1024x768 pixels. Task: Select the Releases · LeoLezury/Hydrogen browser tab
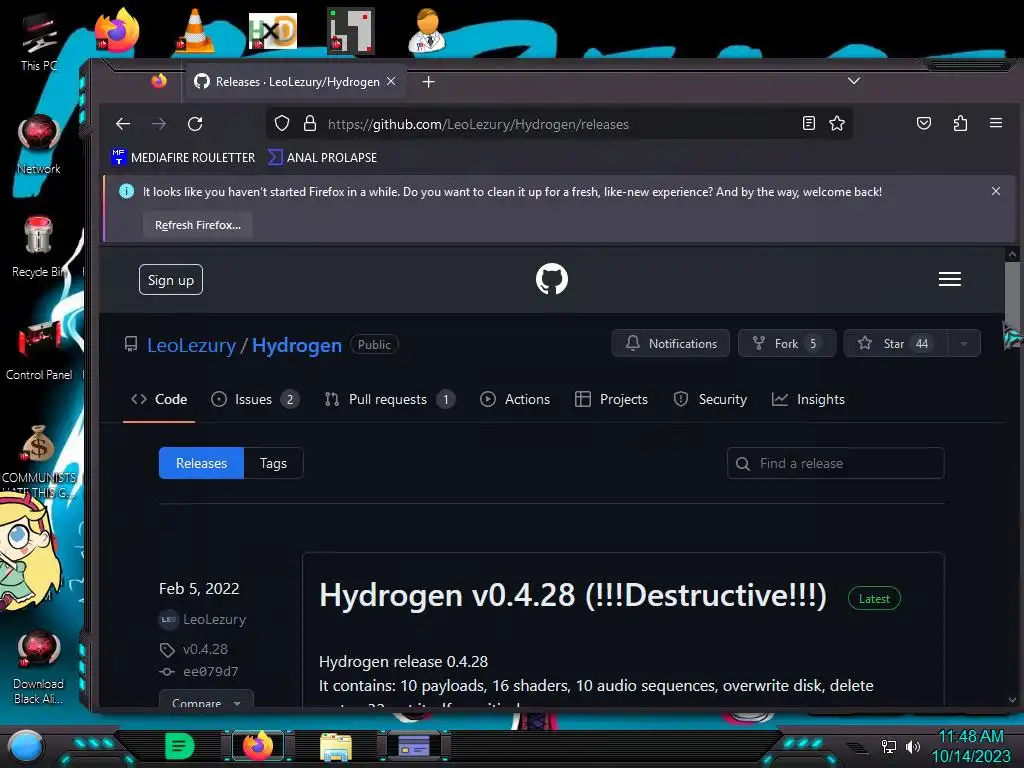point(295,82)
